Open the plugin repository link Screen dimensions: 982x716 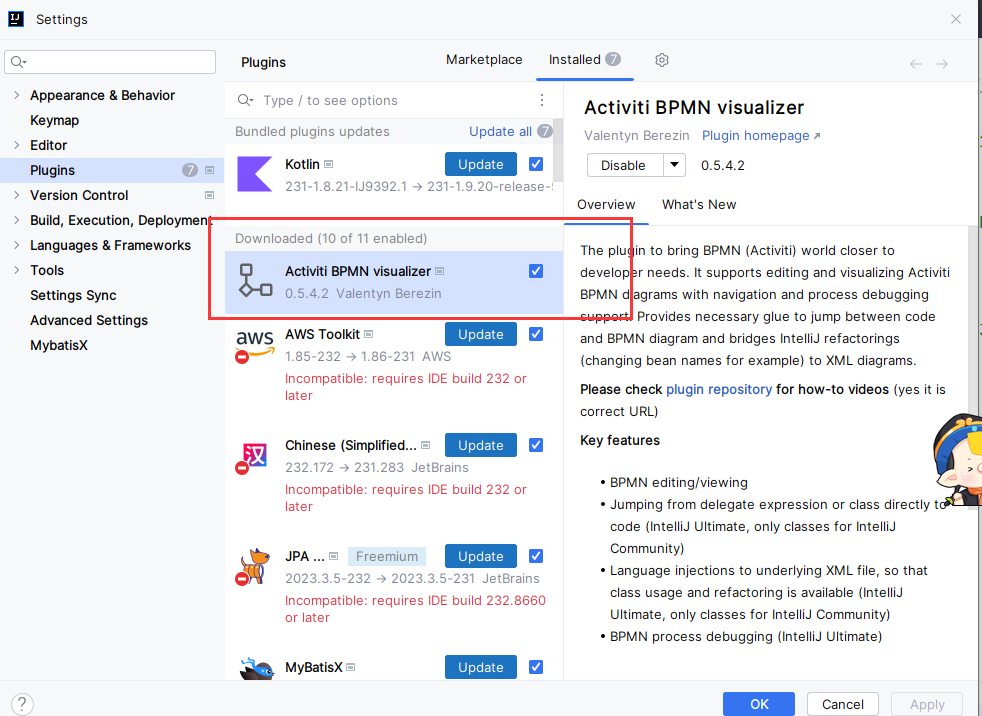[x=719, y=389]
